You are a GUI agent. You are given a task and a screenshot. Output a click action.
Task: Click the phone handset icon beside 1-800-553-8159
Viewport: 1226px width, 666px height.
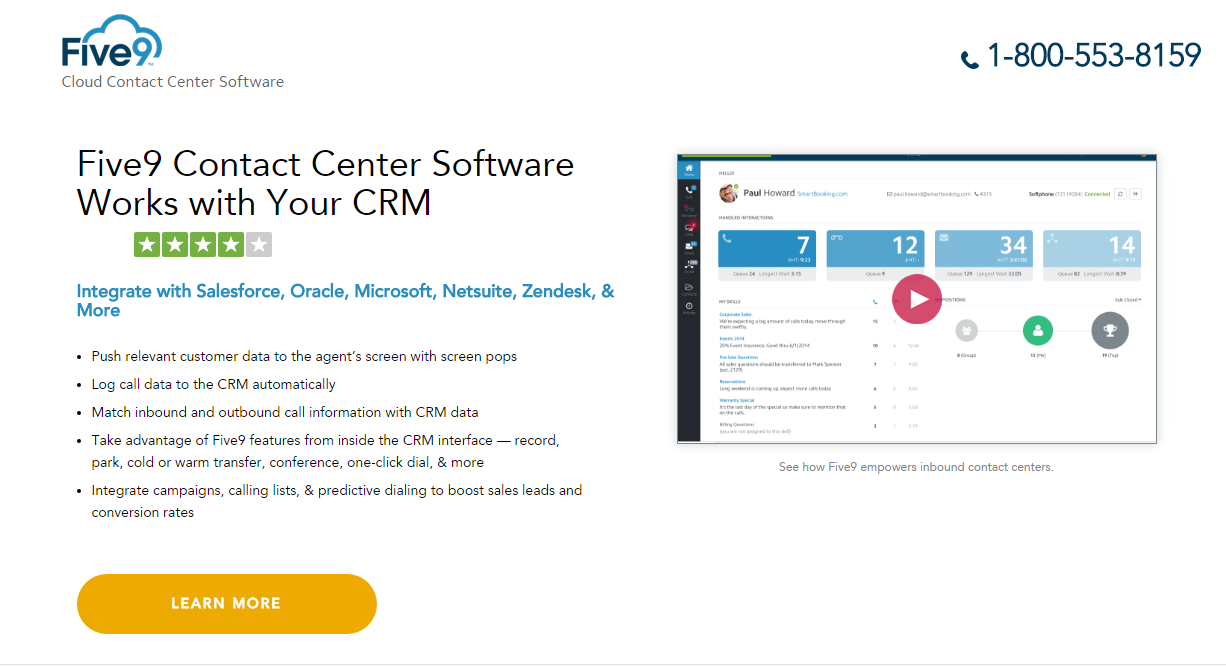coord(970,60)
